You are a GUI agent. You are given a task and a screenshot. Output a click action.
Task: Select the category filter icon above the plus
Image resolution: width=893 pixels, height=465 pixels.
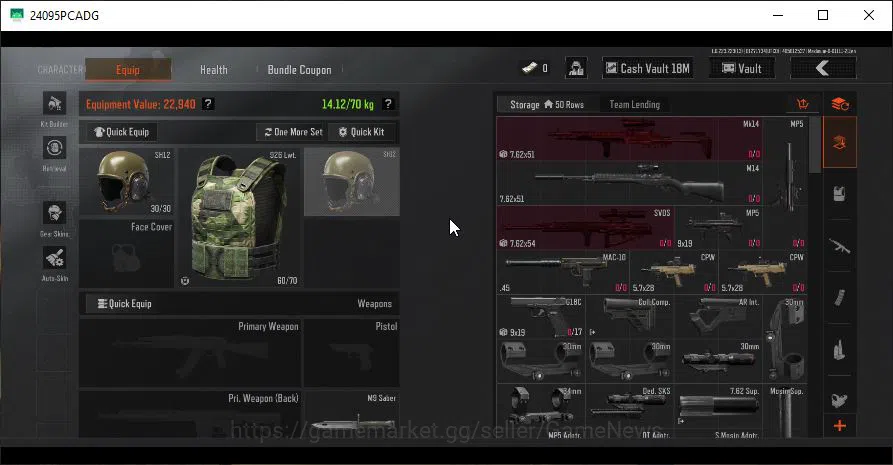pyautogui.click(x=839, y=399)
